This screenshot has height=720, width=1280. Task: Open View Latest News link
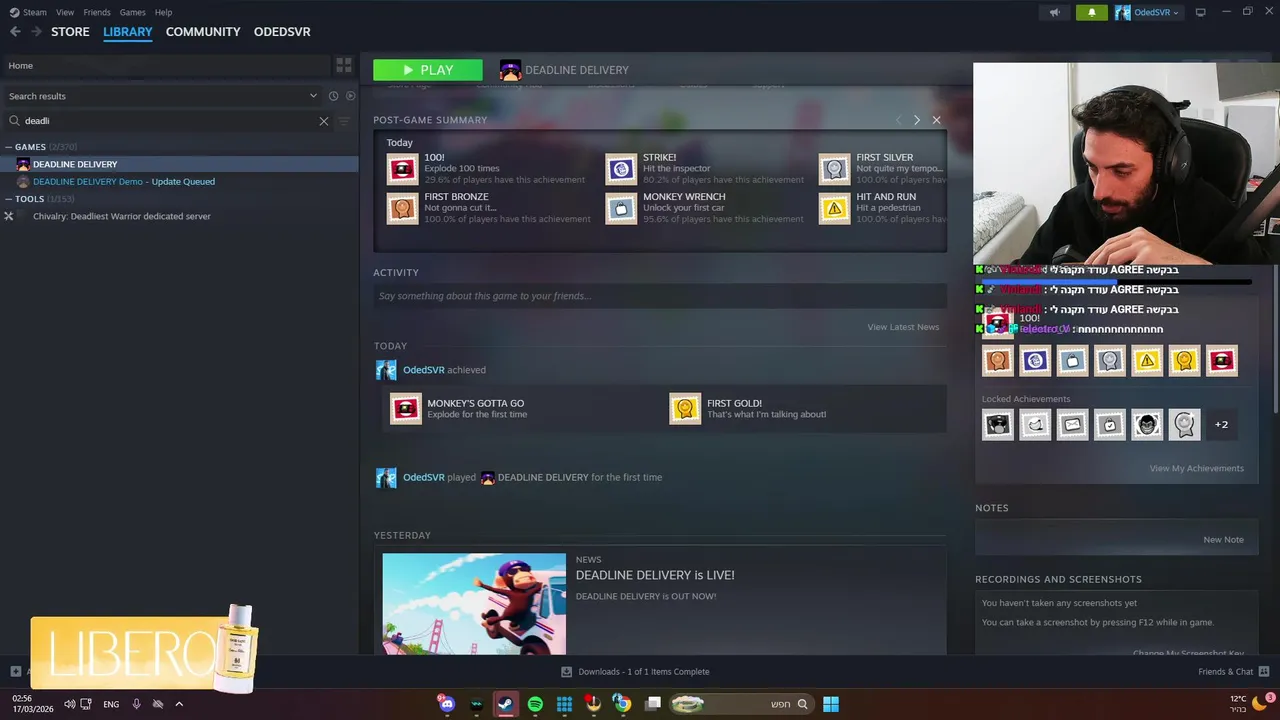coord(903,327)
